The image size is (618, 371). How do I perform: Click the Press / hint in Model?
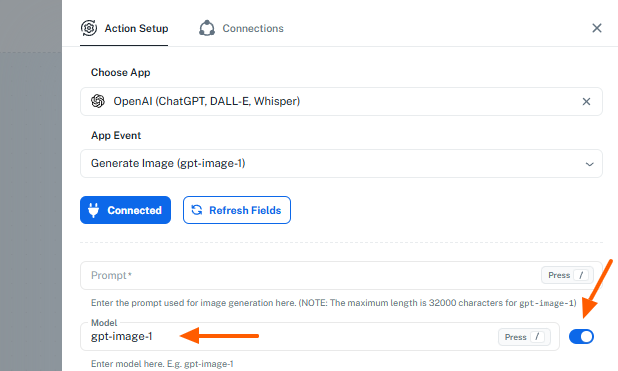(x=524, y=337)
